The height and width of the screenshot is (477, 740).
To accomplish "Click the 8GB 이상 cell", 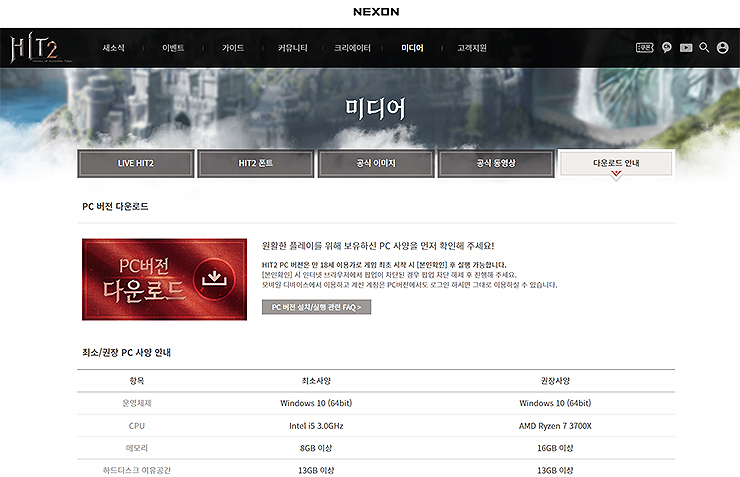I will pos(316,448).
